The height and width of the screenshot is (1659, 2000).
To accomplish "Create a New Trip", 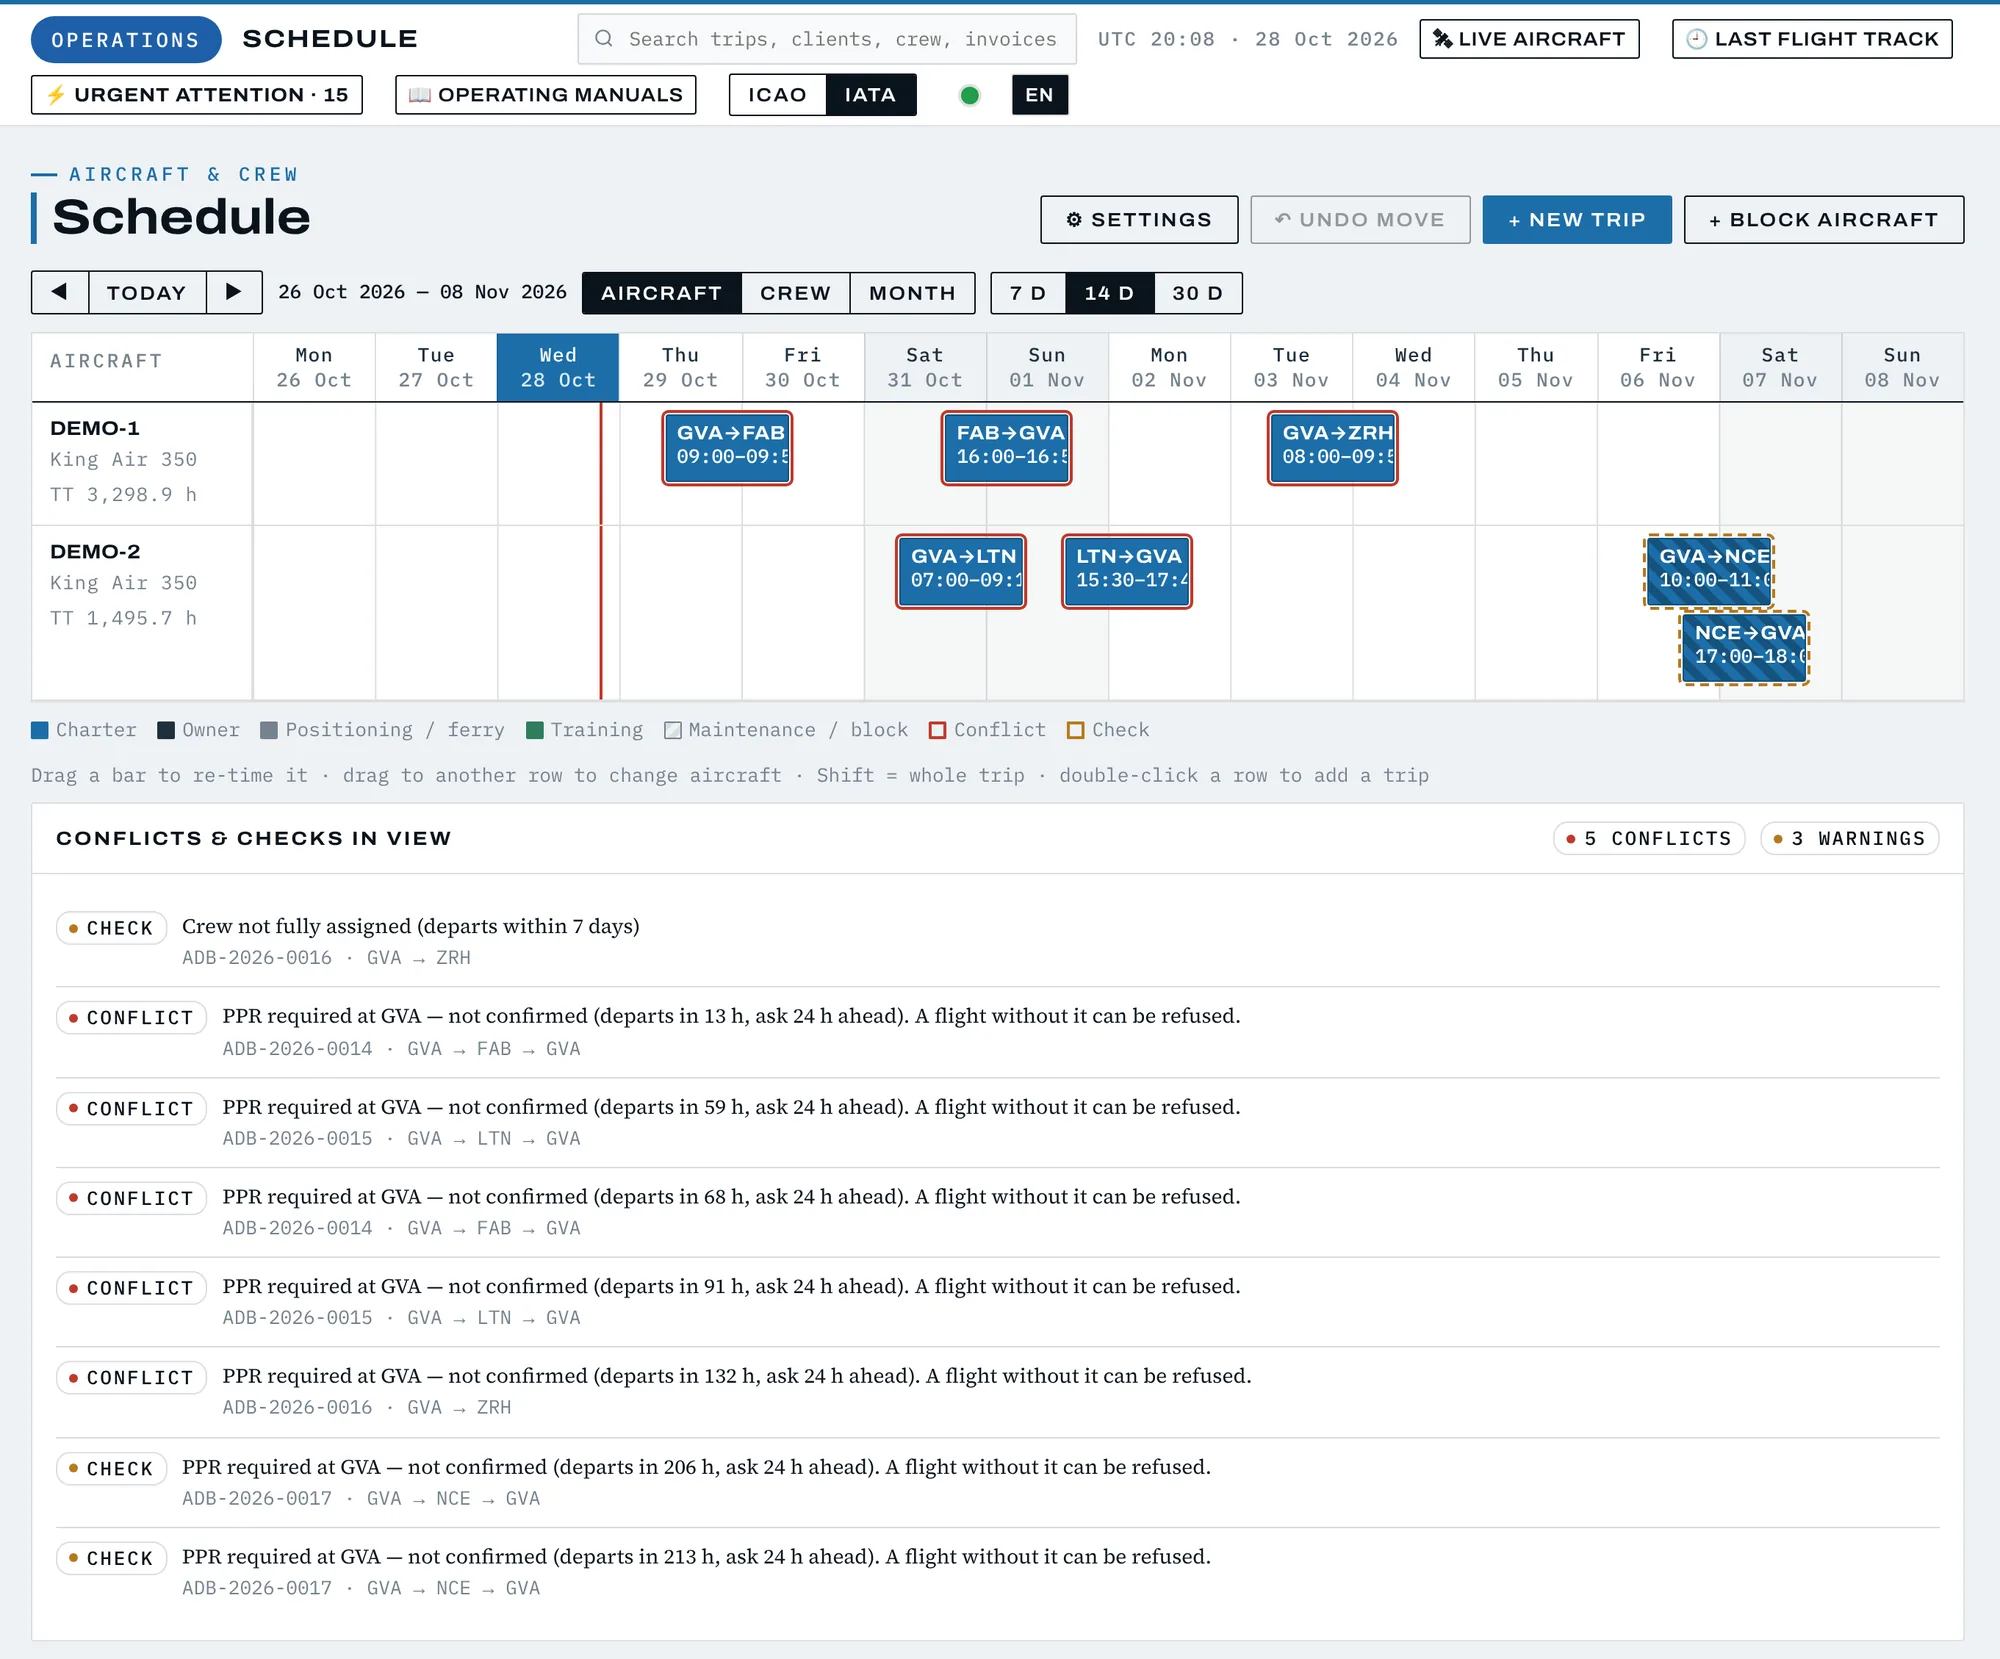I will click(1577, 219).
